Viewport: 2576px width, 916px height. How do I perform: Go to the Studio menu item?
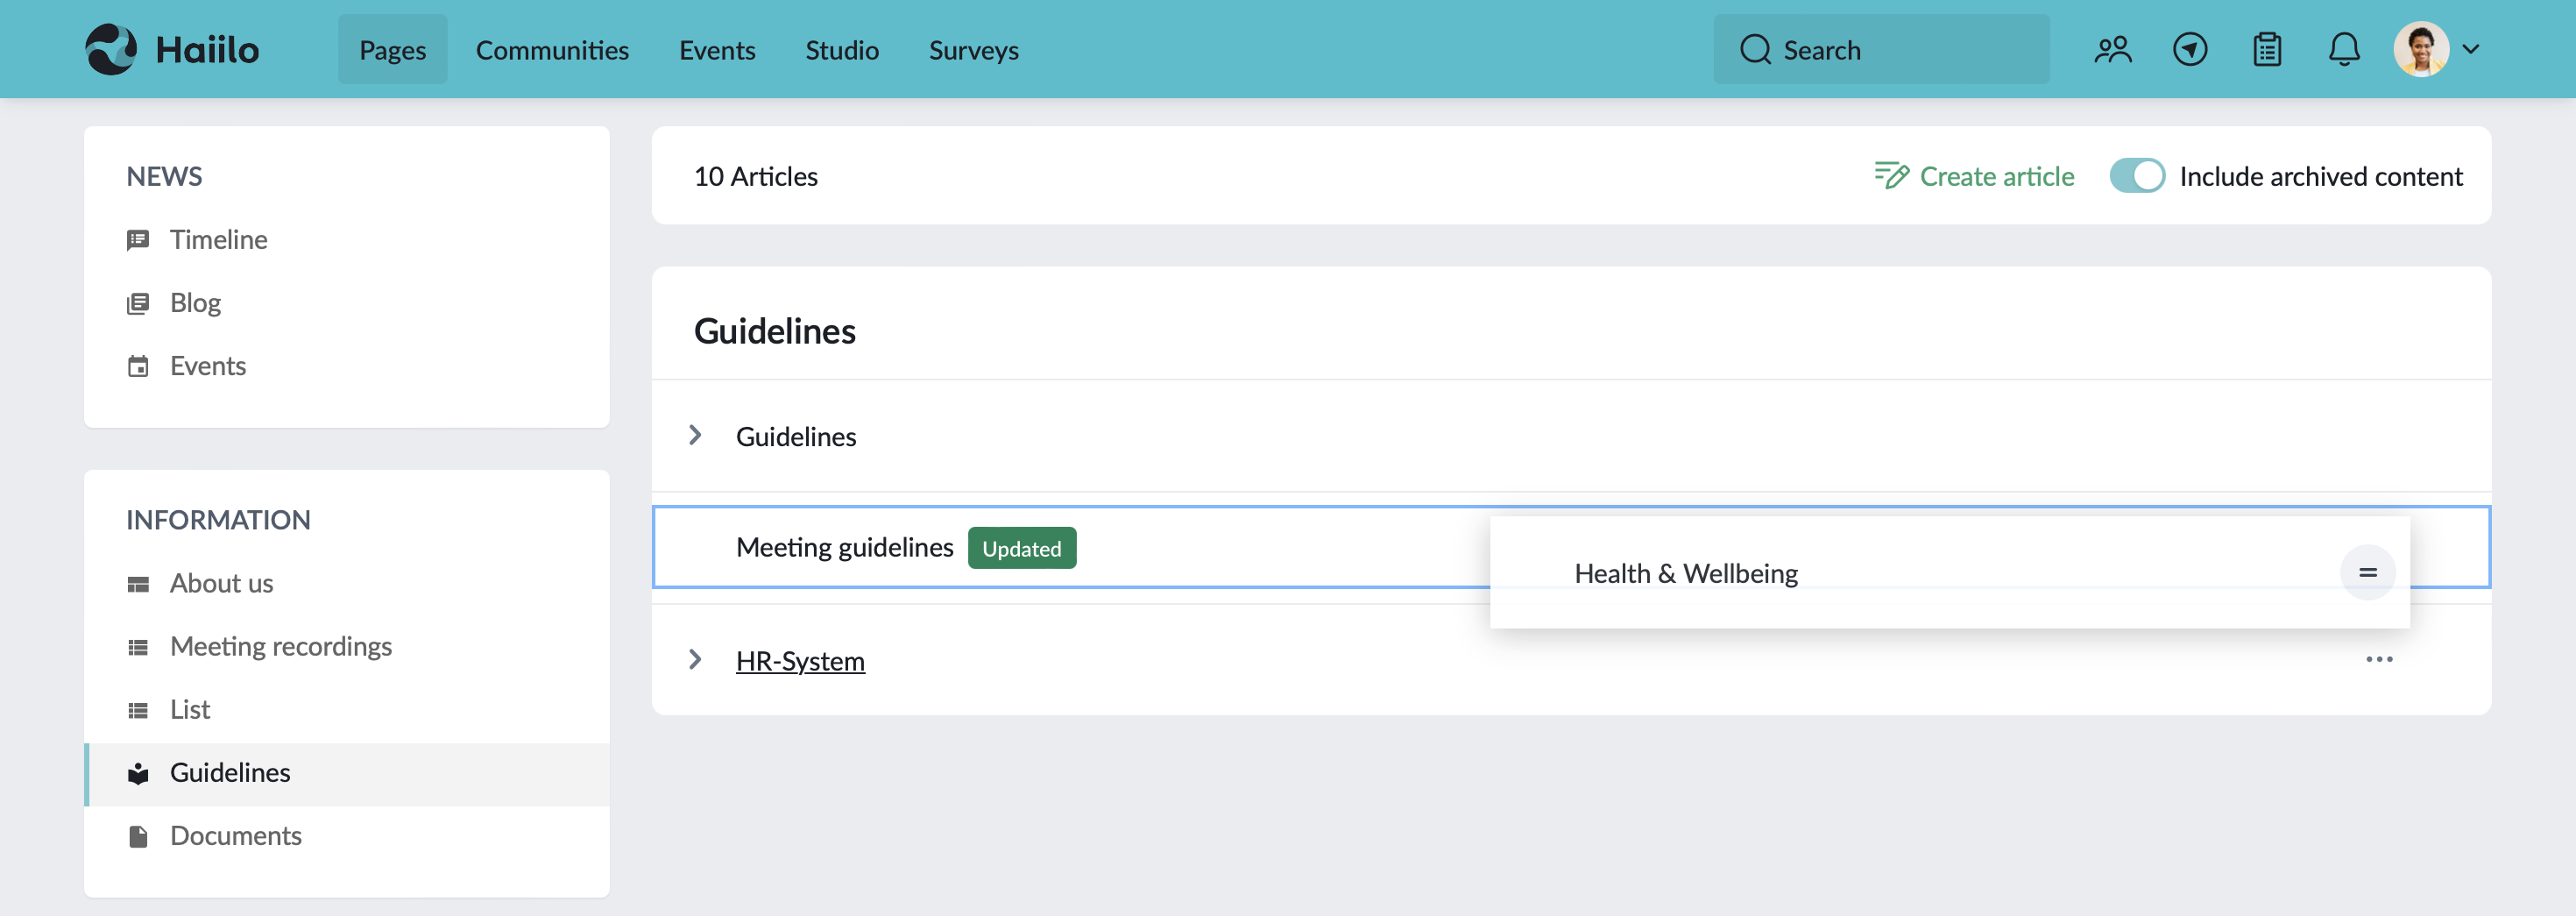[x=841, y=49]
